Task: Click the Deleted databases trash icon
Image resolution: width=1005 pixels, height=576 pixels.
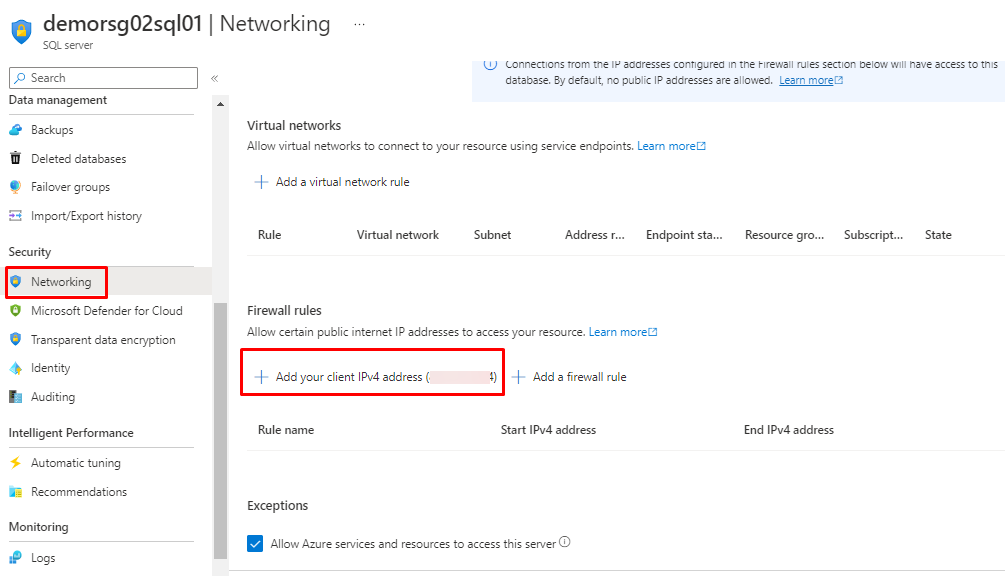Action: pyautogui.click(x=15, y=159)
